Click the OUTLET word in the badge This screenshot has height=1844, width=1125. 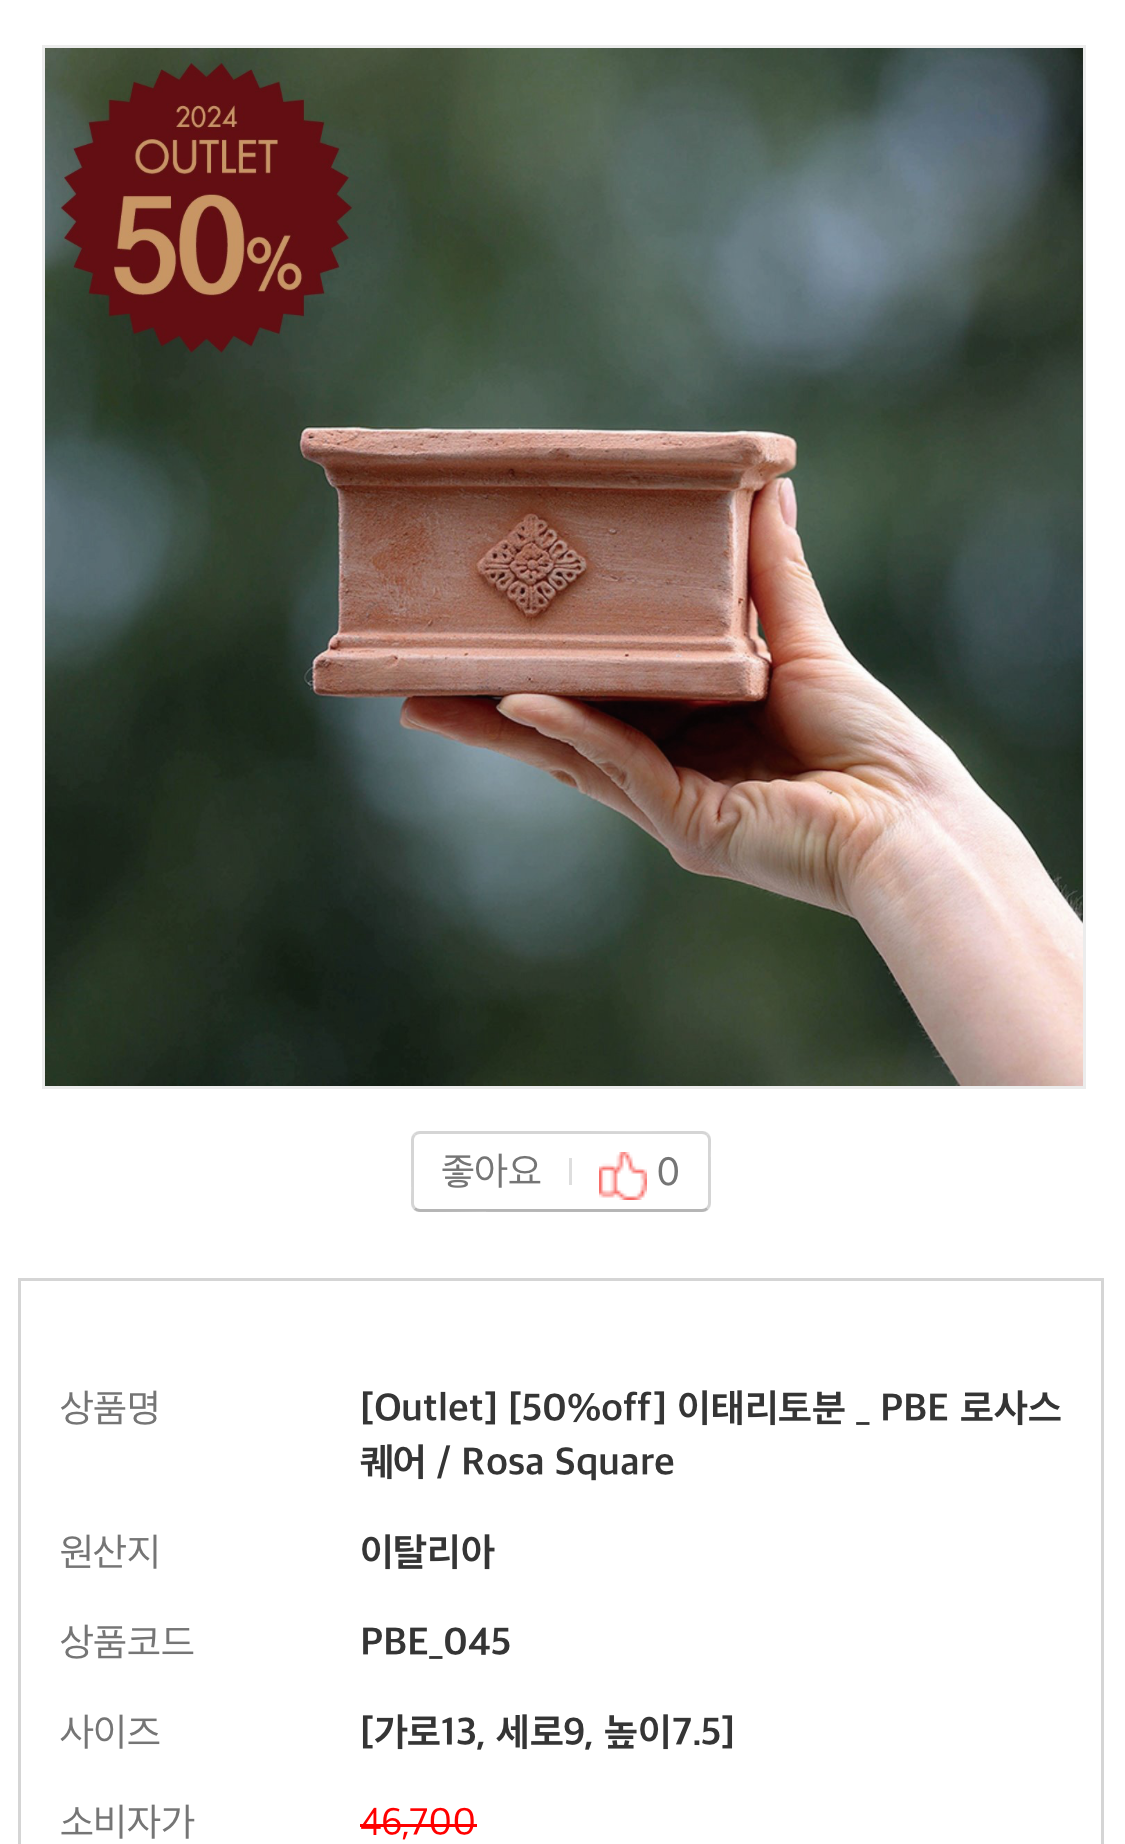coord(206,157)
